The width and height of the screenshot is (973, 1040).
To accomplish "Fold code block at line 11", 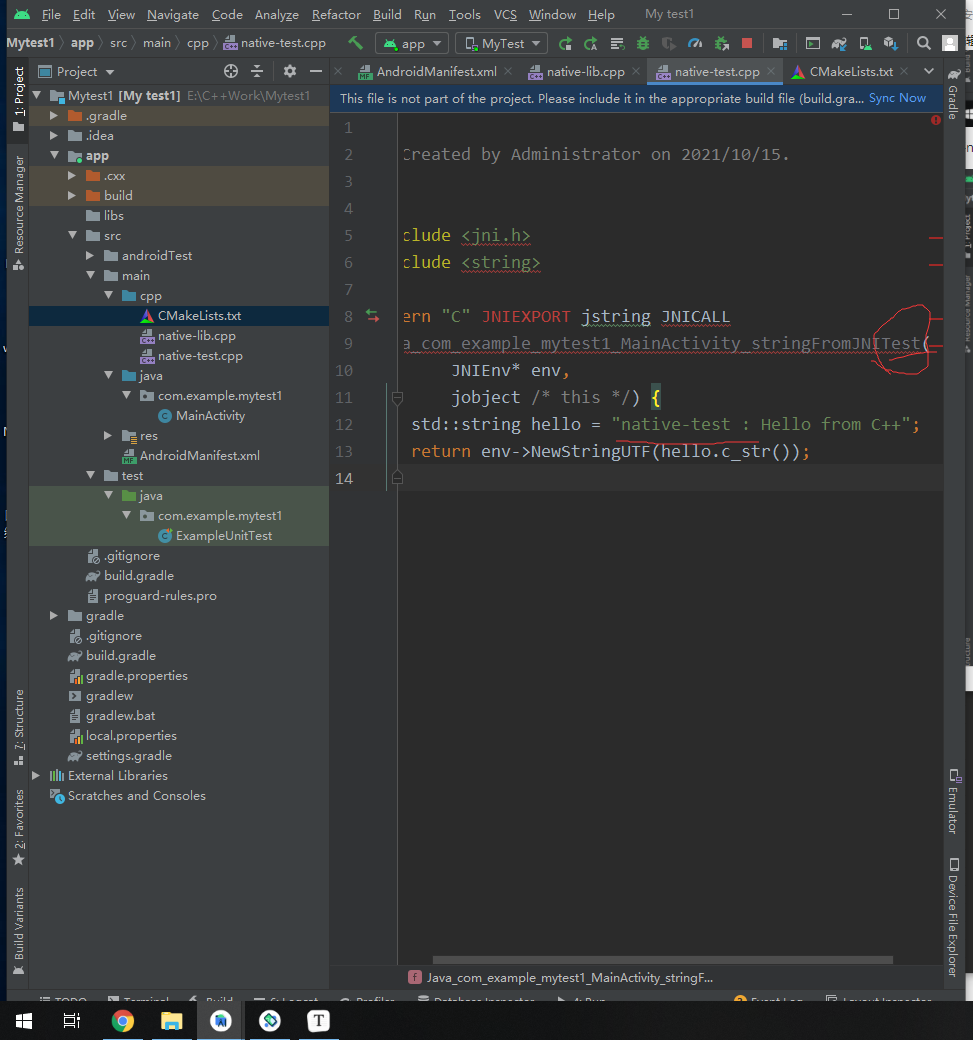I will click(x=397, y=398).
